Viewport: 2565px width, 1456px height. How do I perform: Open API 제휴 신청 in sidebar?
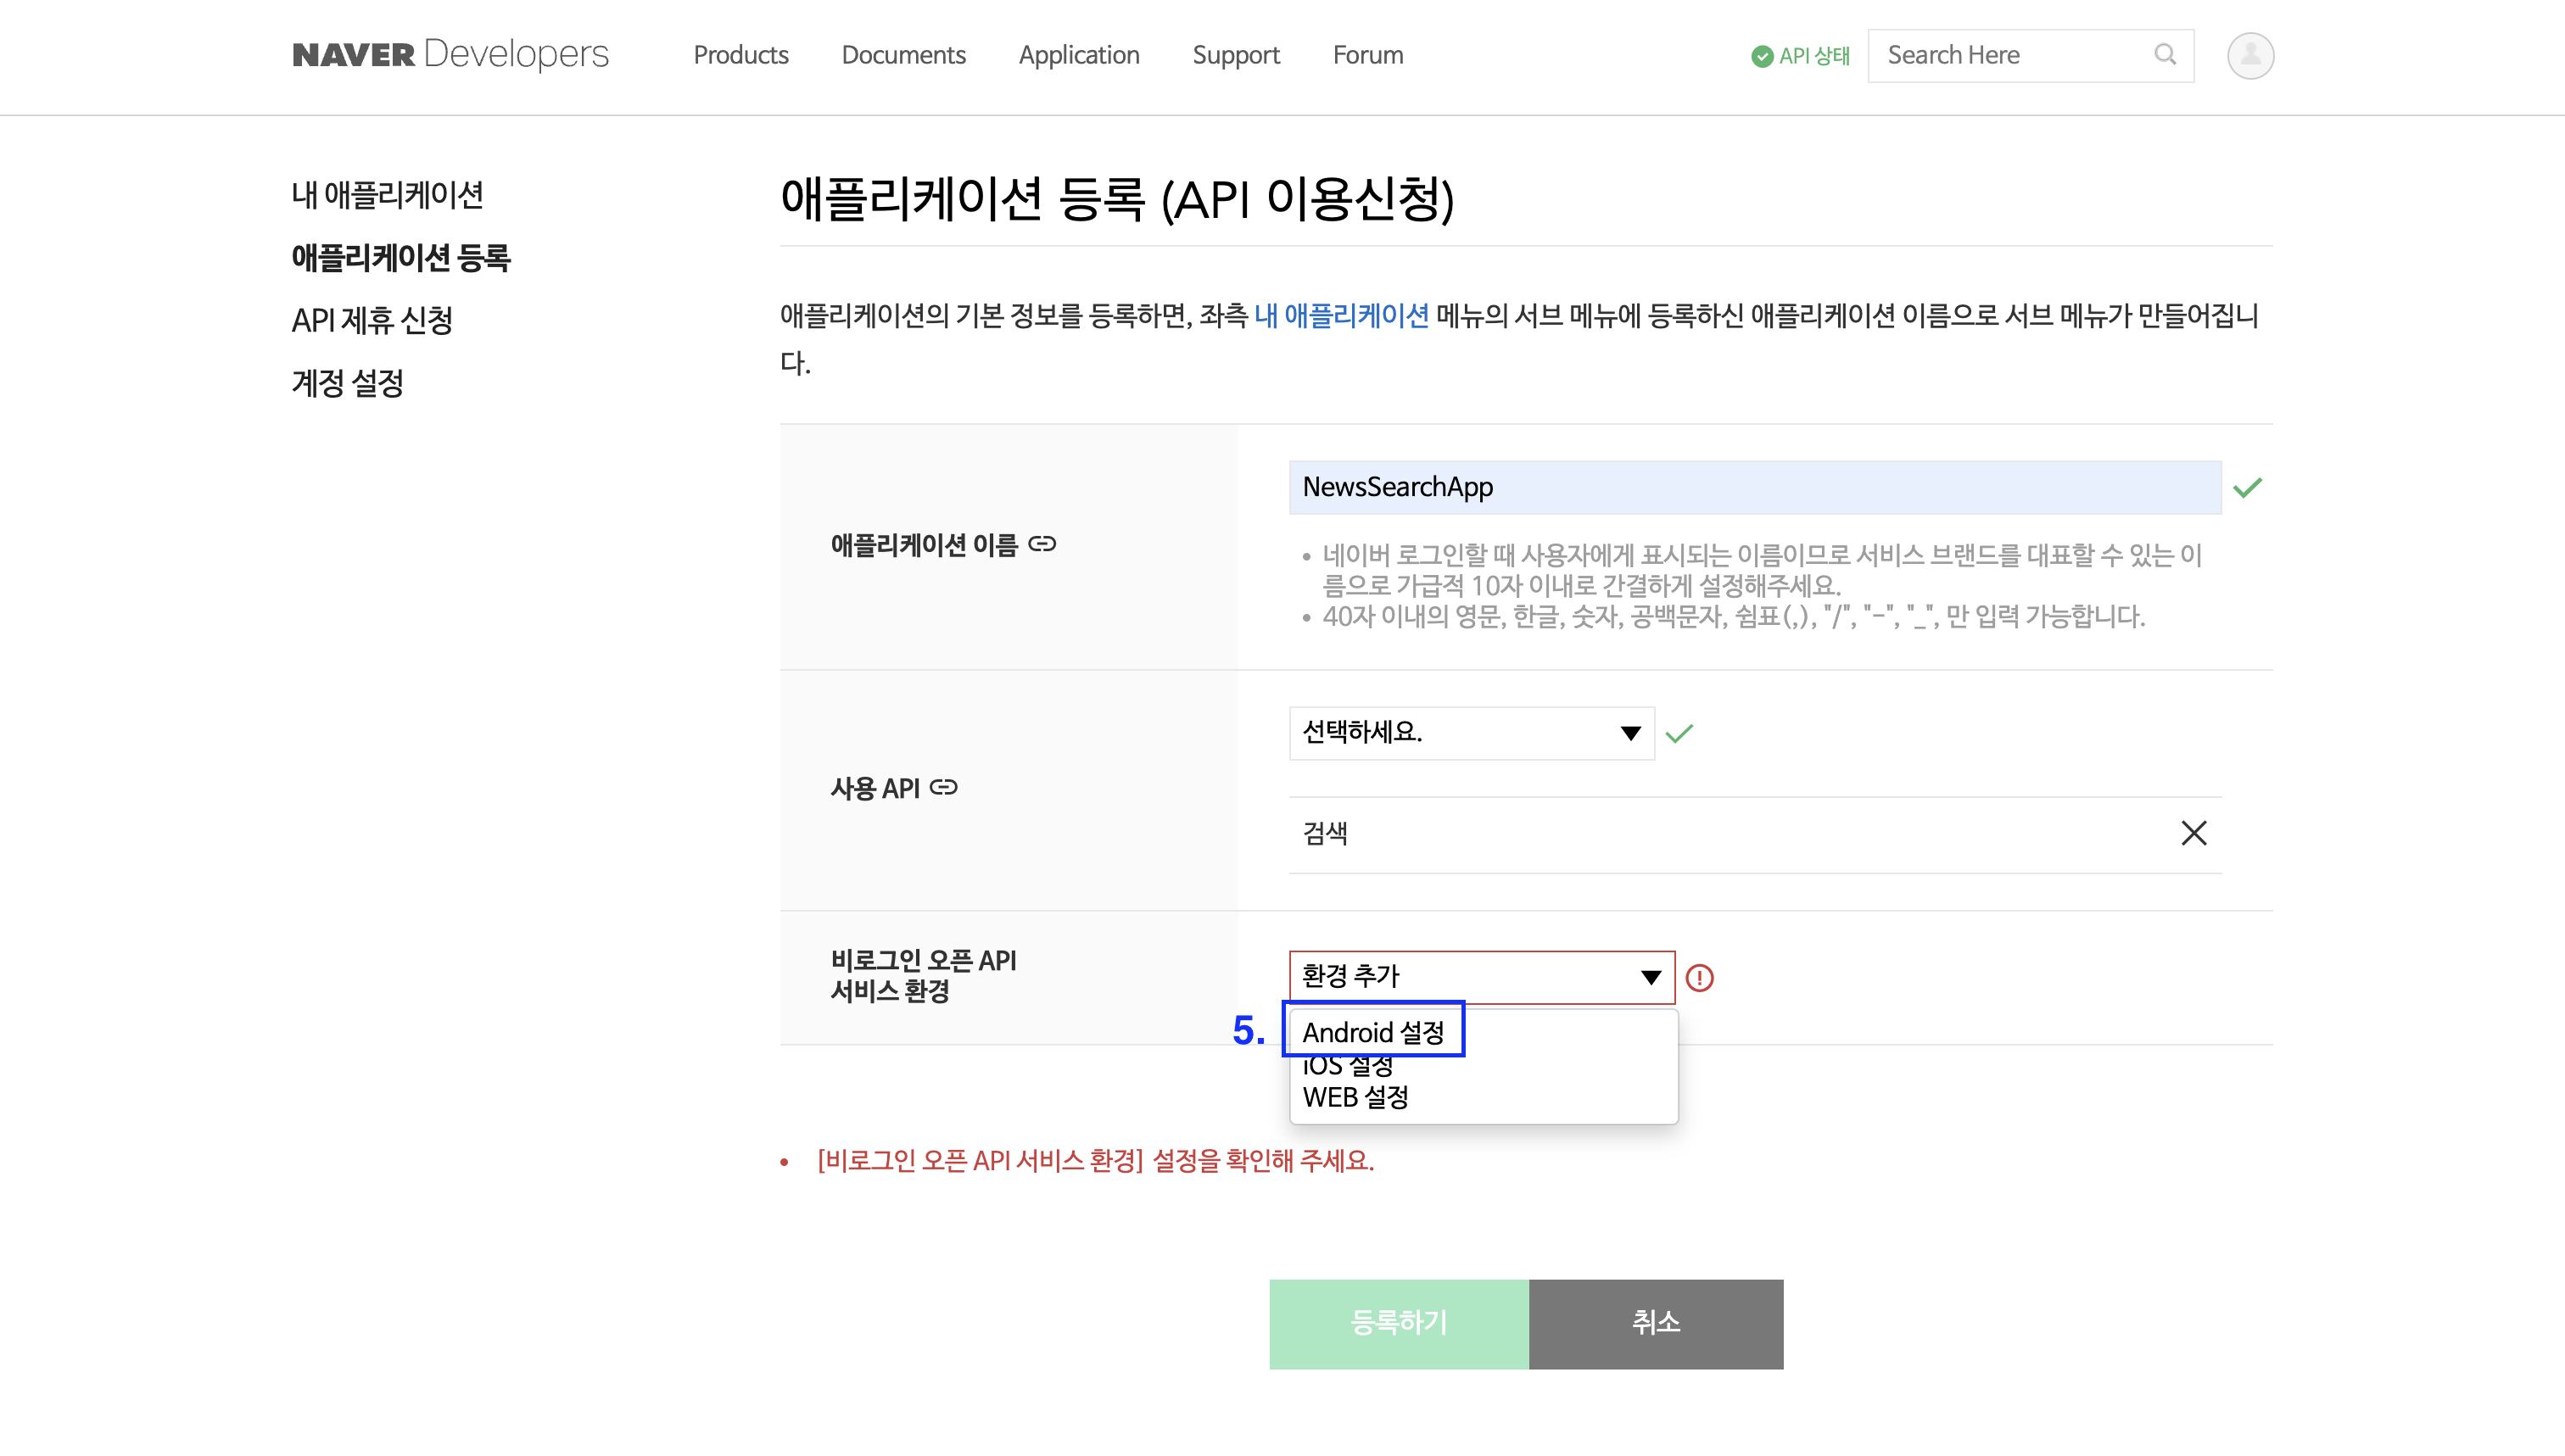point(372,320)
